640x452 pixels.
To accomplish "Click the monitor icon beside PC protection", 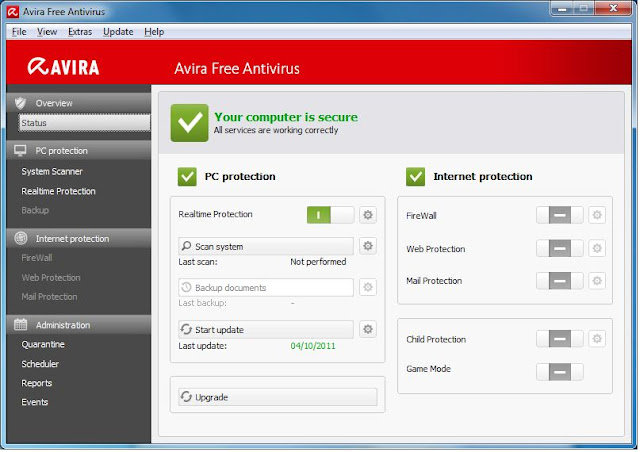I will (20, 151).
